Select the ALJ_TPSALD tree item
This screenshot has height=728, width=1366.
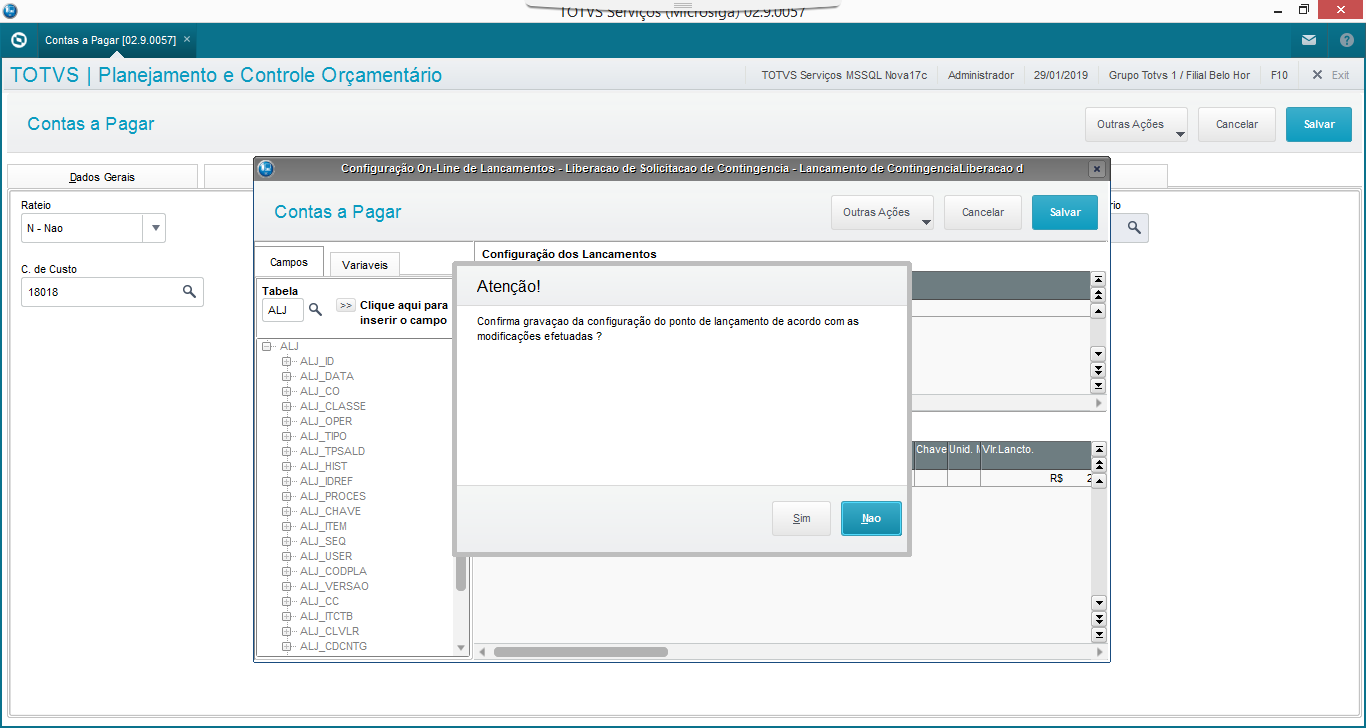click(332, 451)
